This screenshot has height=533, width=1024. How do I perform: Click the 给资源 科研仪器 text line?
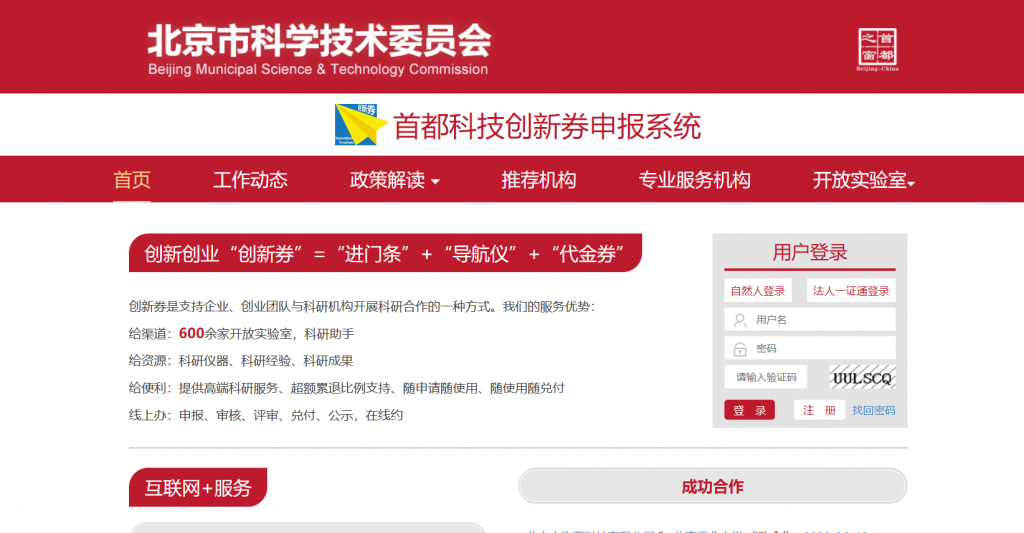(x=241, y=361)
